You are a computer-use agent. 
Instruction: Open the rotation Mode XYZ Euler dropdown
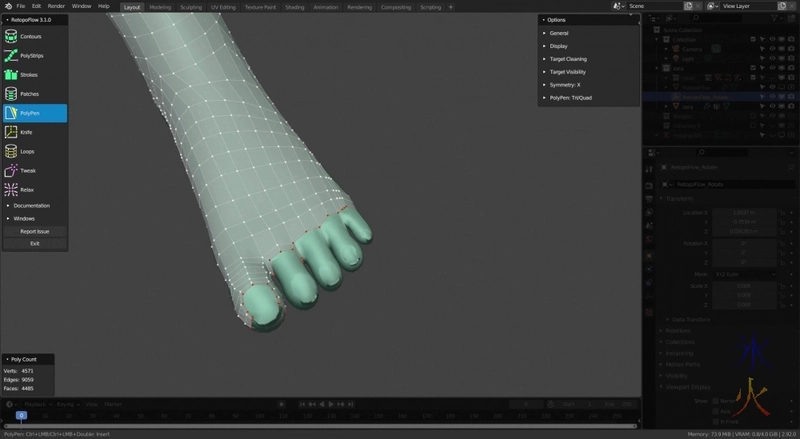point(744,275)
